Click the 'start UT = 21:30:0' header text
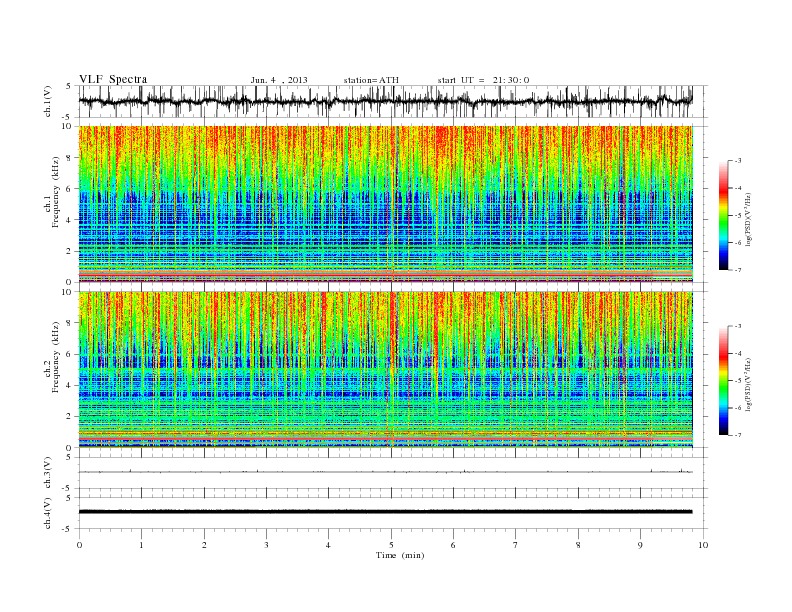792x612 pixels. [x=483, y=80]
